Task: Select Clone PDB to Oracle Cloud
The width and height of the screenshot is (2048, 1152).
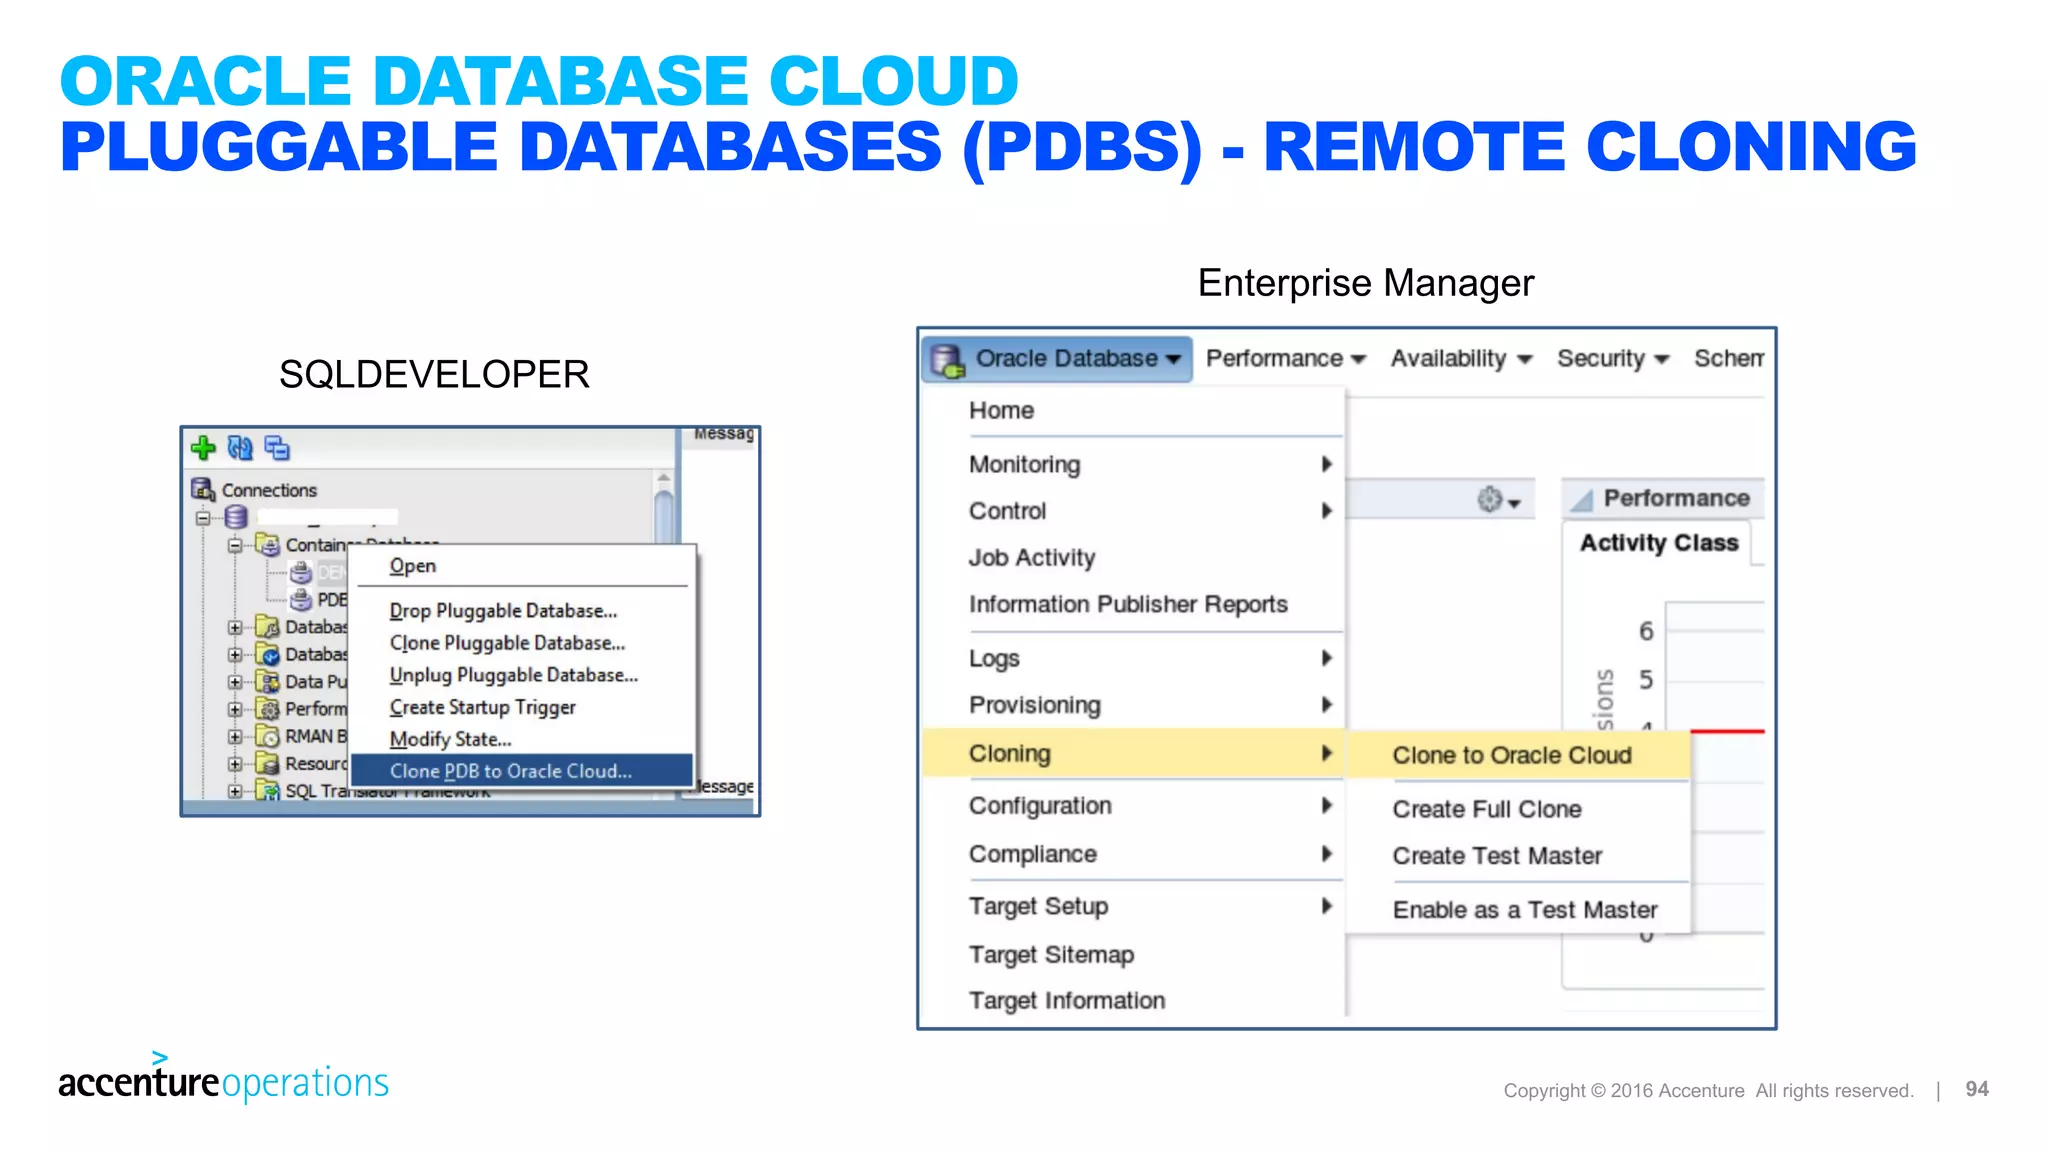Action: (x=521, y=771)
